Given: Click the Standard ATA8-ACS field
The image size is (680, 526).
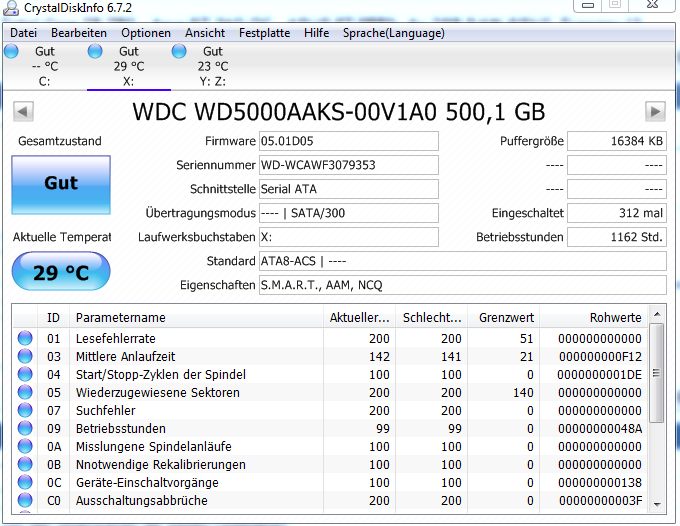Looking at the screenshot, I should [x=463, y=261].
